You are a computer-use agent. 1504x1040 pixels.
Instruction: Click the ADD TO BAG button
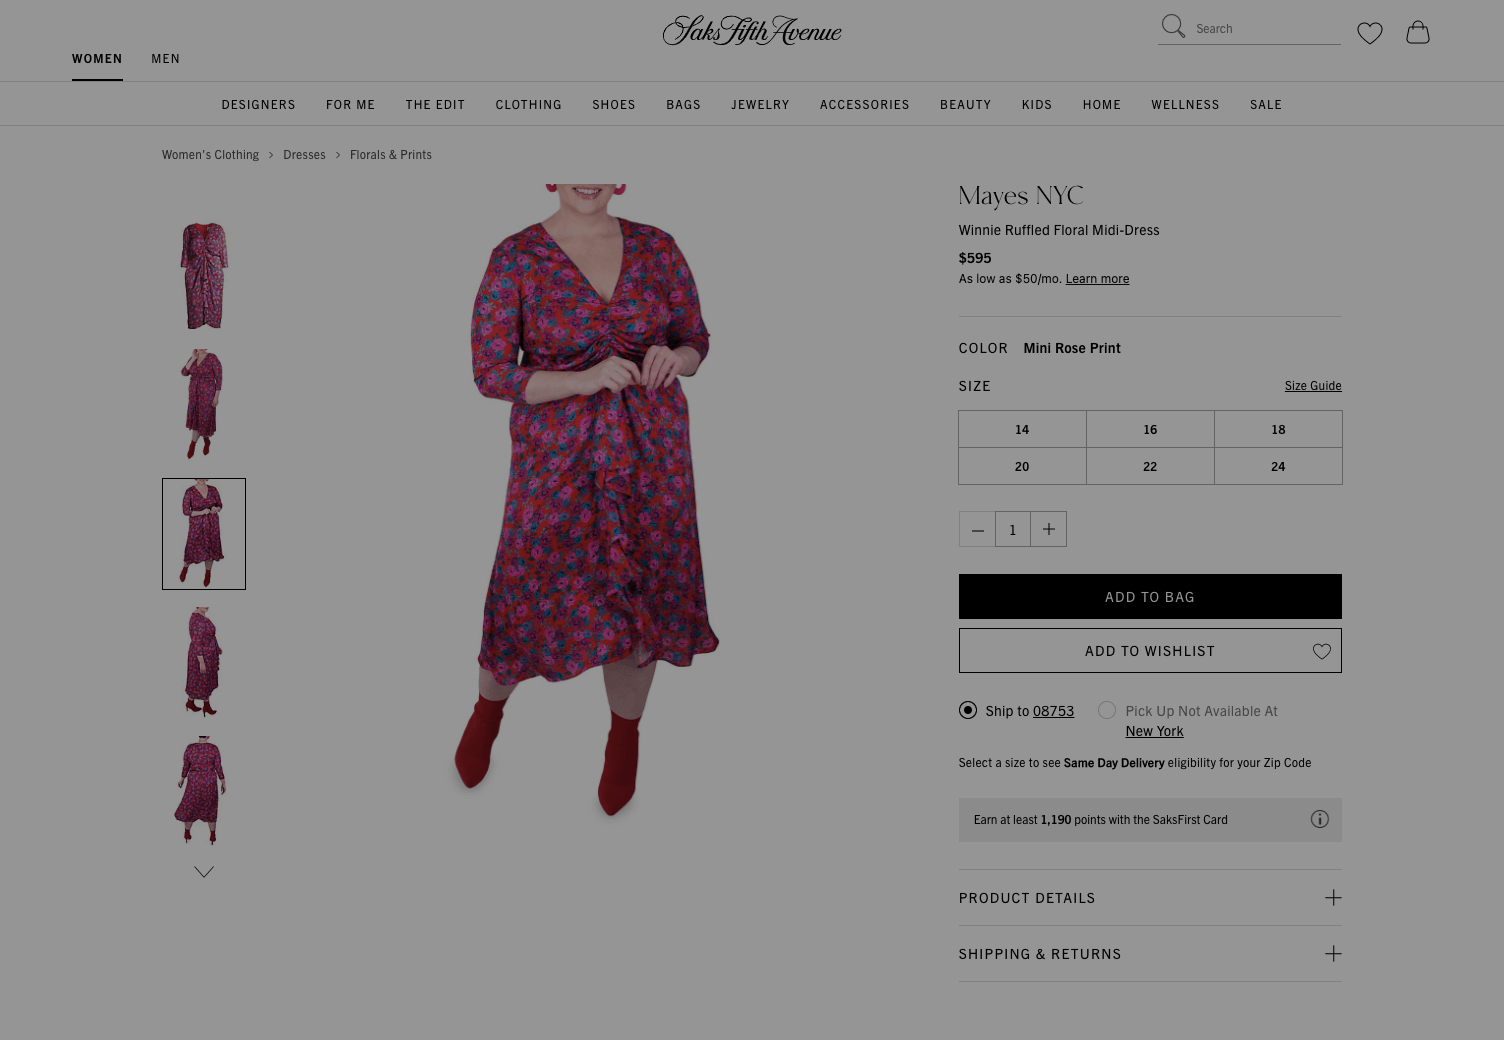(1150, 596)
